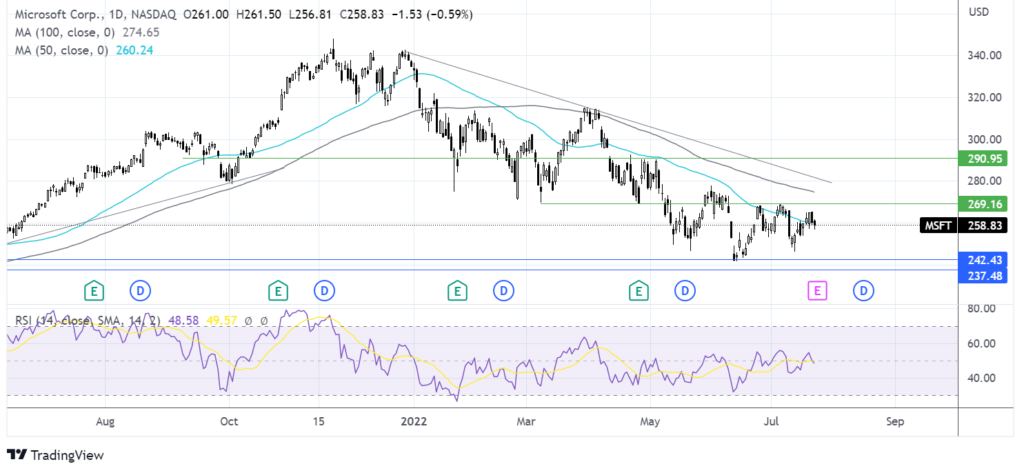Select the dividend D marker above Aug label

point(139,290)
